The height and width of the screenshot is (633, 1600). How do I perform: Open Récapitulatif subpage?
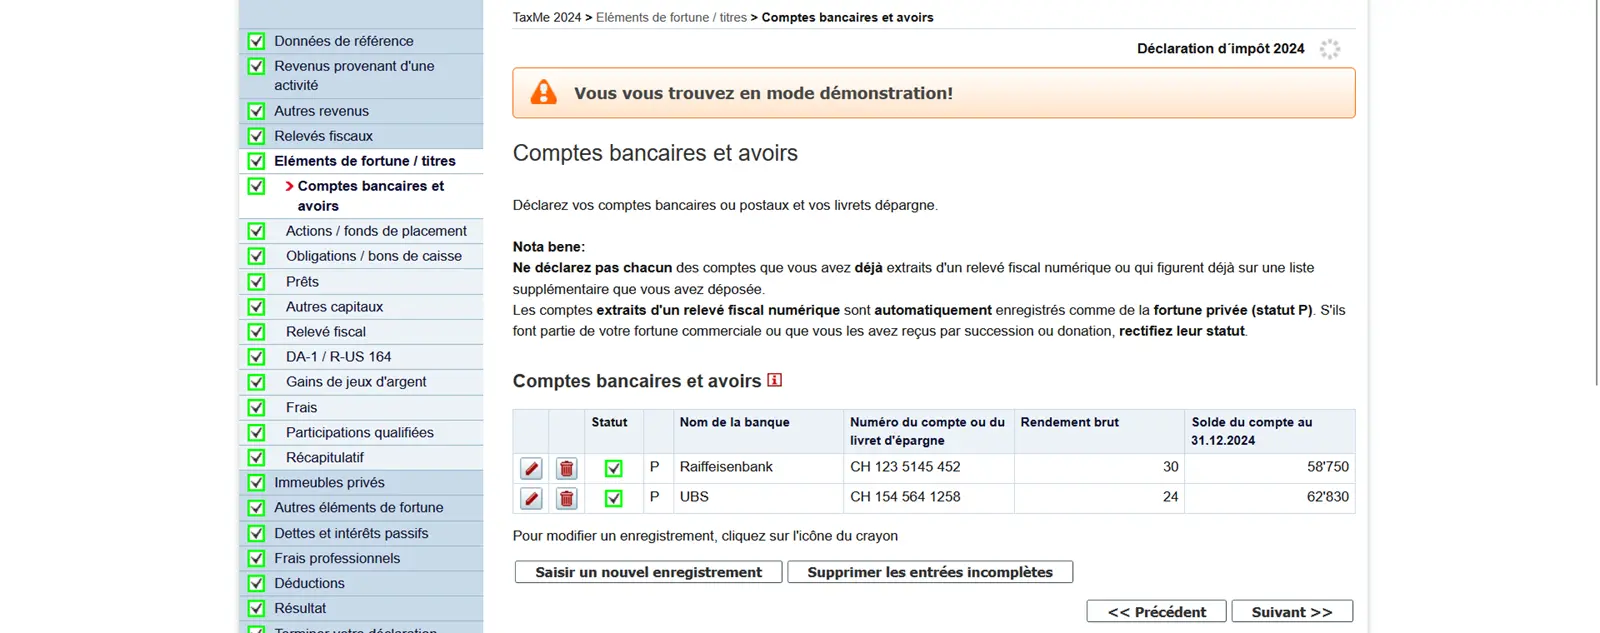click(x=325, y=457)
